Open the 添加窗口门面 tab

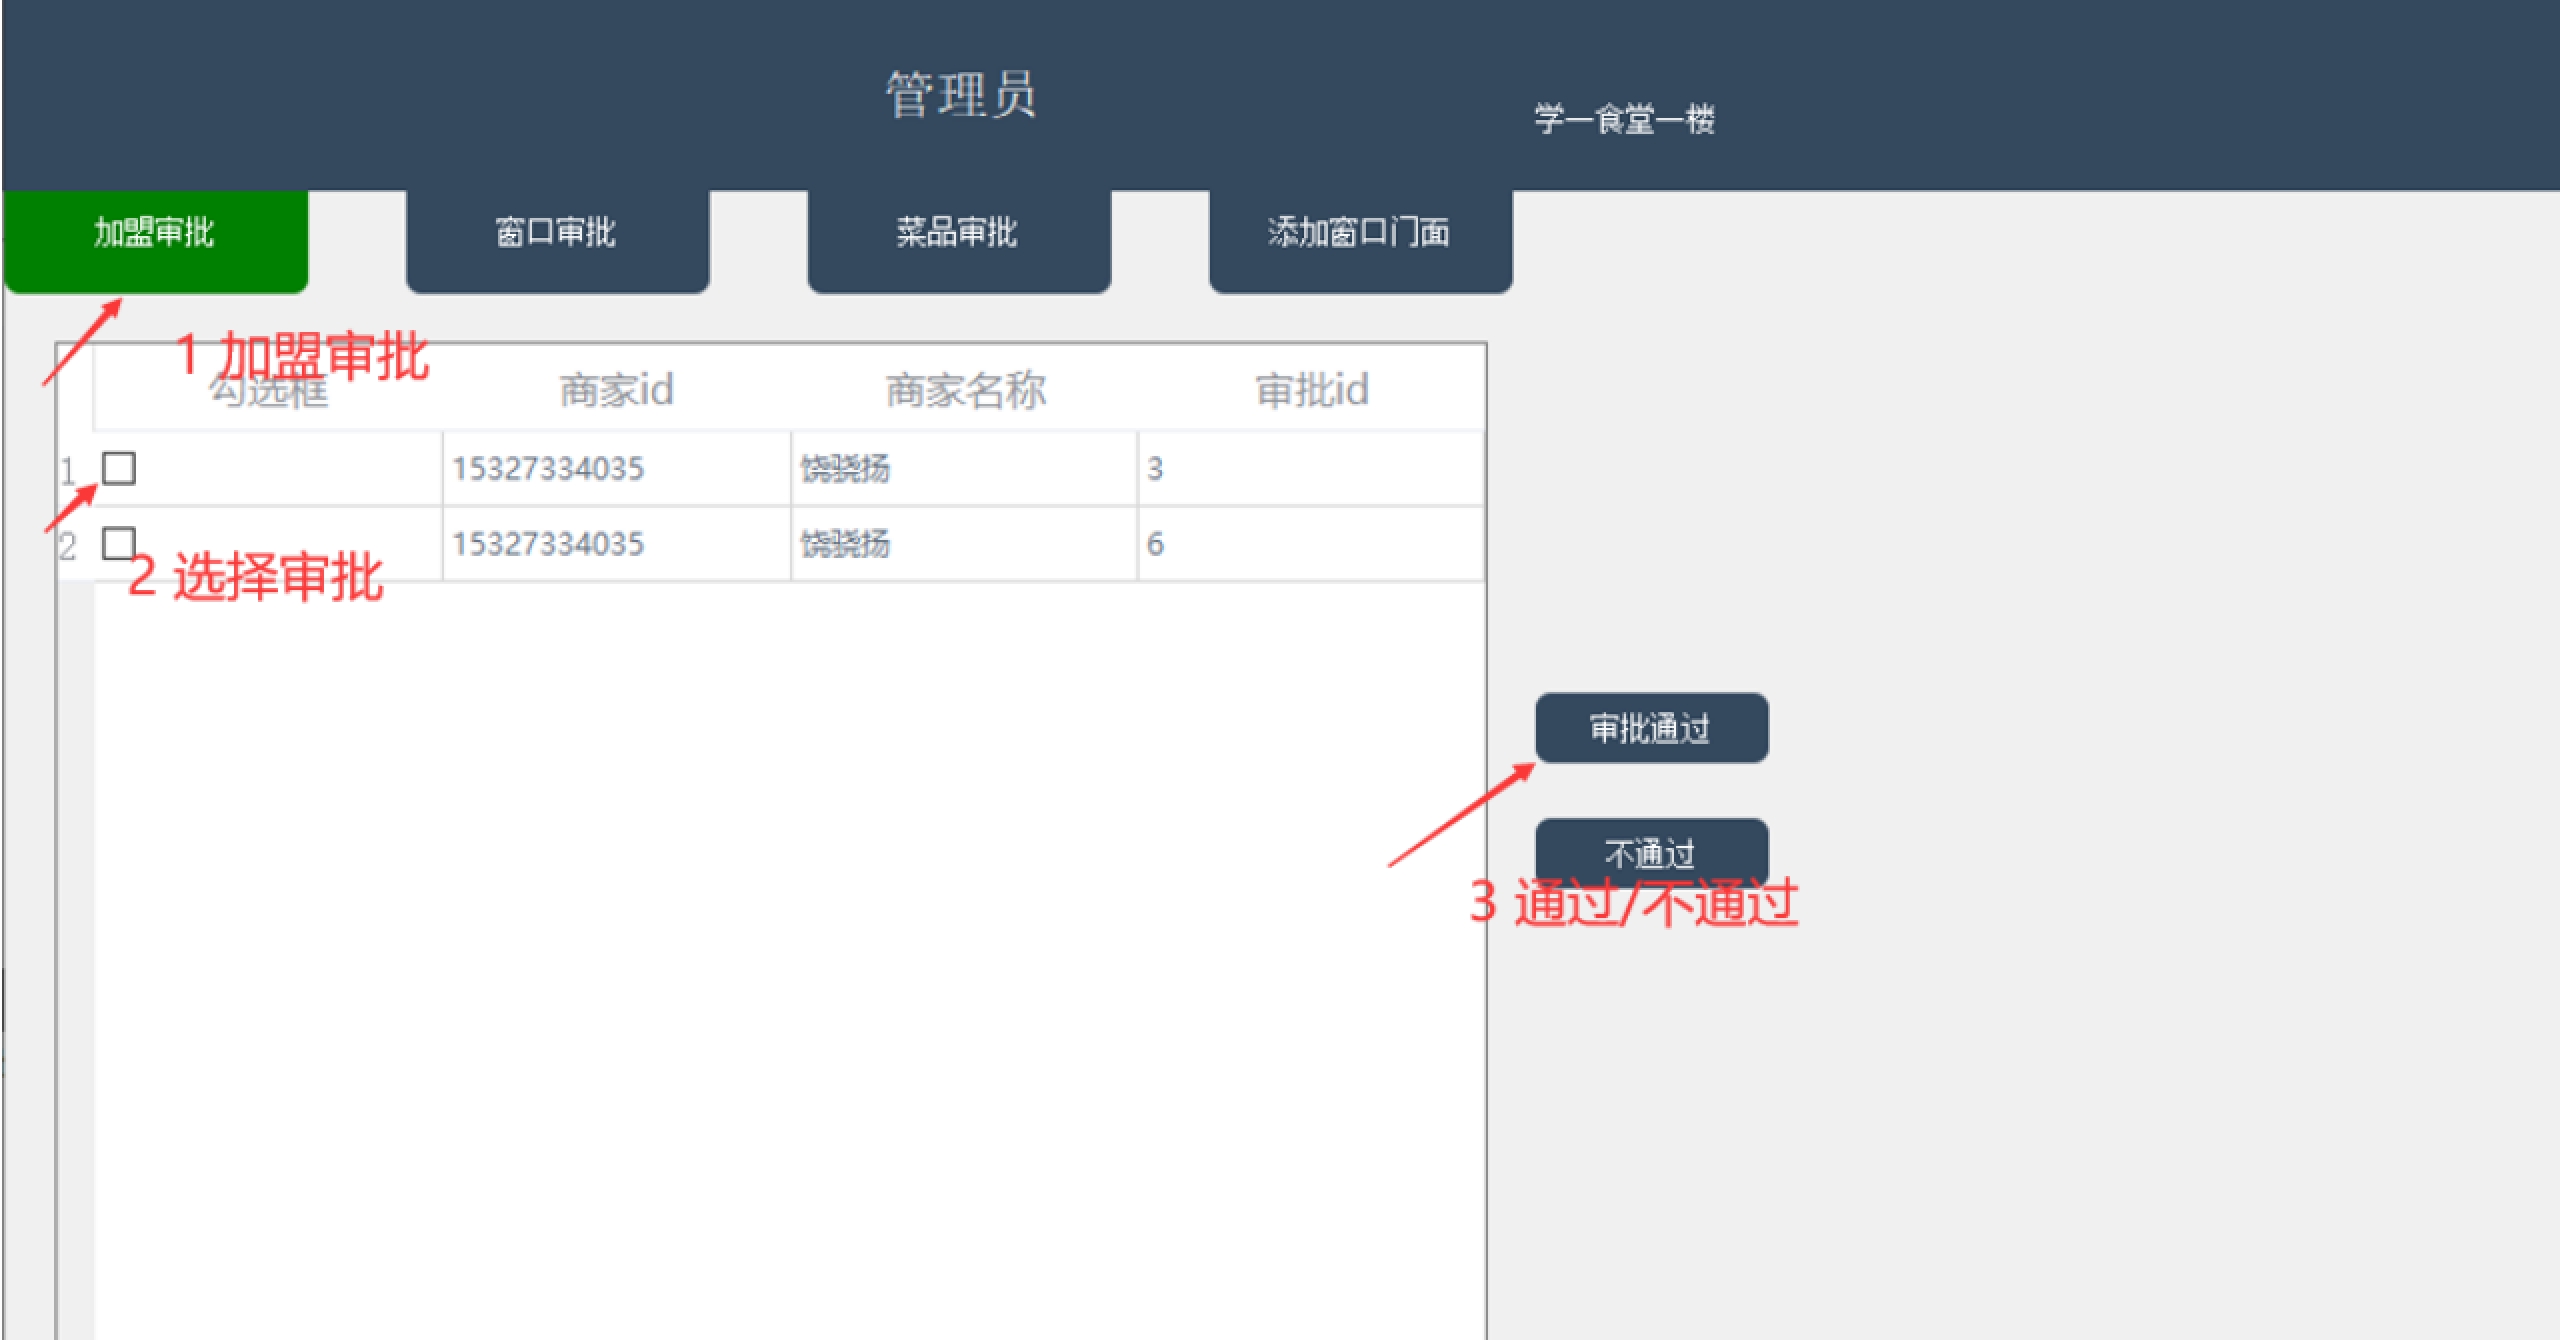[1360, 234]
